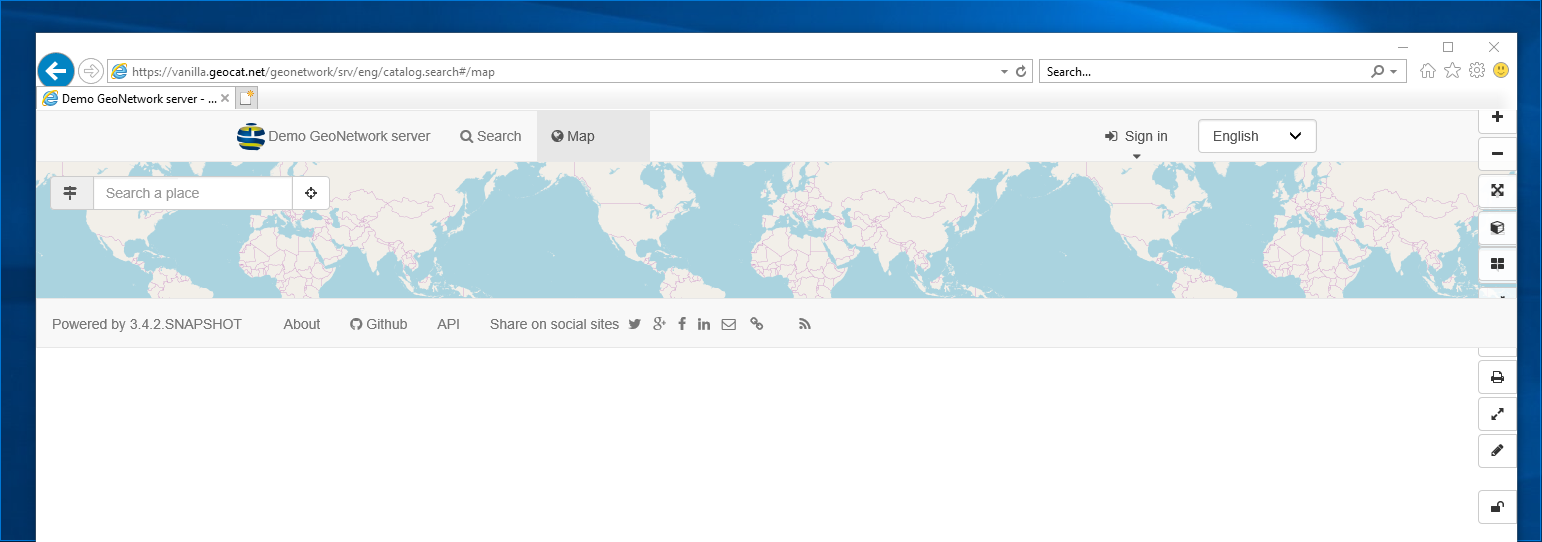Click the Share on social sites label

click(x=554, y=324)
